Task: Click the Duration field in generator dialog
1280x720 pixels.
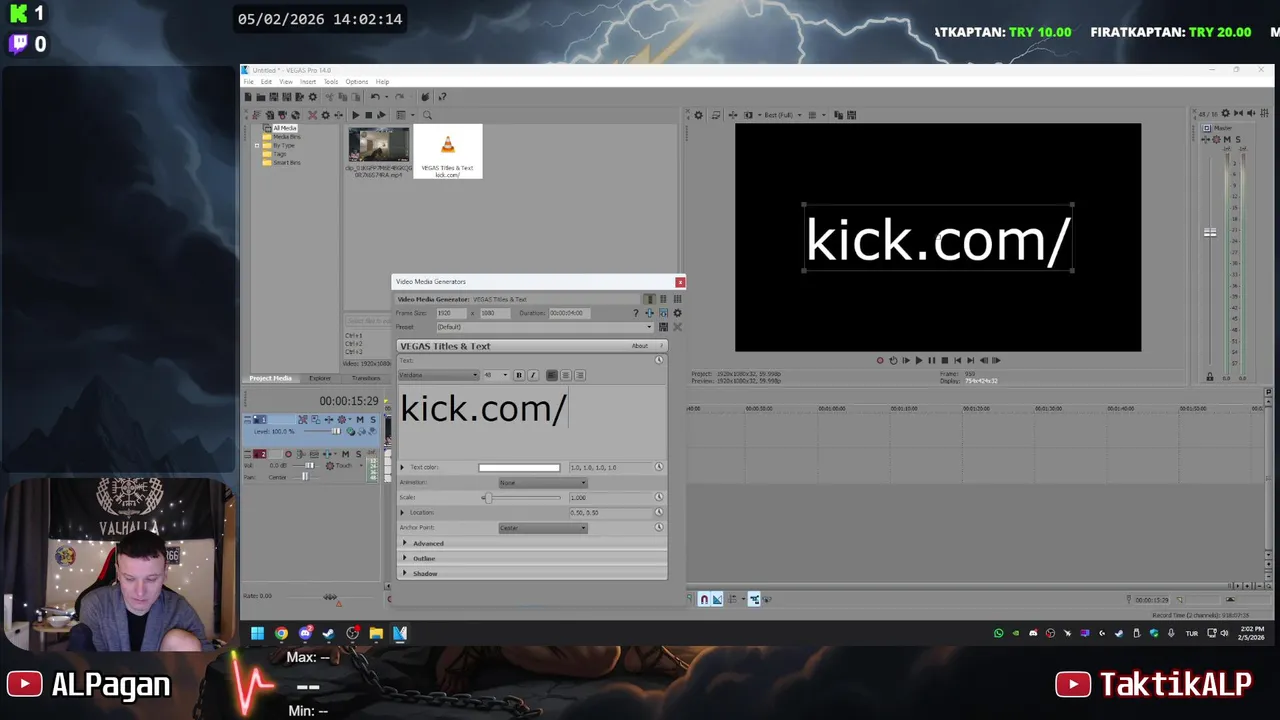Action: pyautogui.click(x=570, y=313)
